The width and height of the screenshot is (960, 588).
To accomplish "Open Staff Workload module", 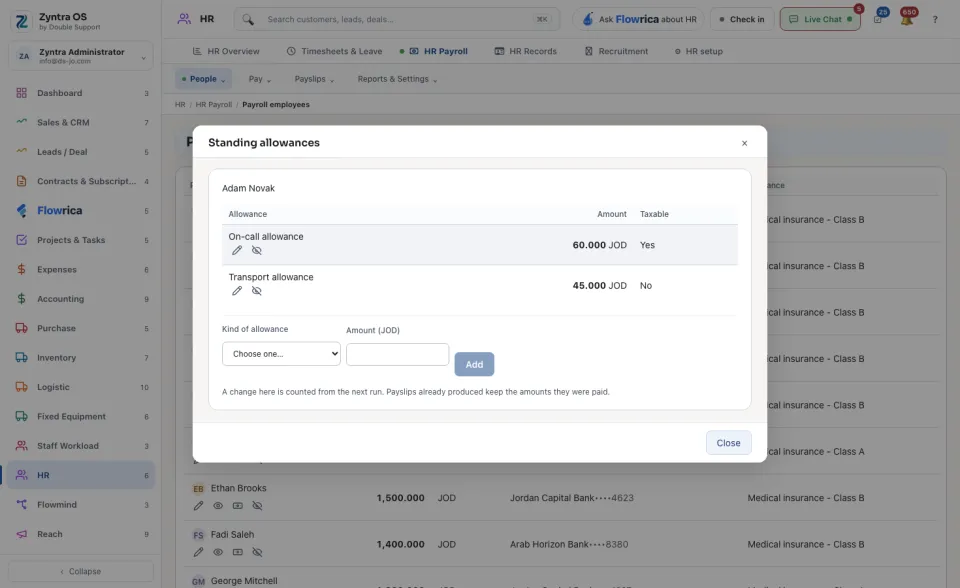I will pos(81,446).
